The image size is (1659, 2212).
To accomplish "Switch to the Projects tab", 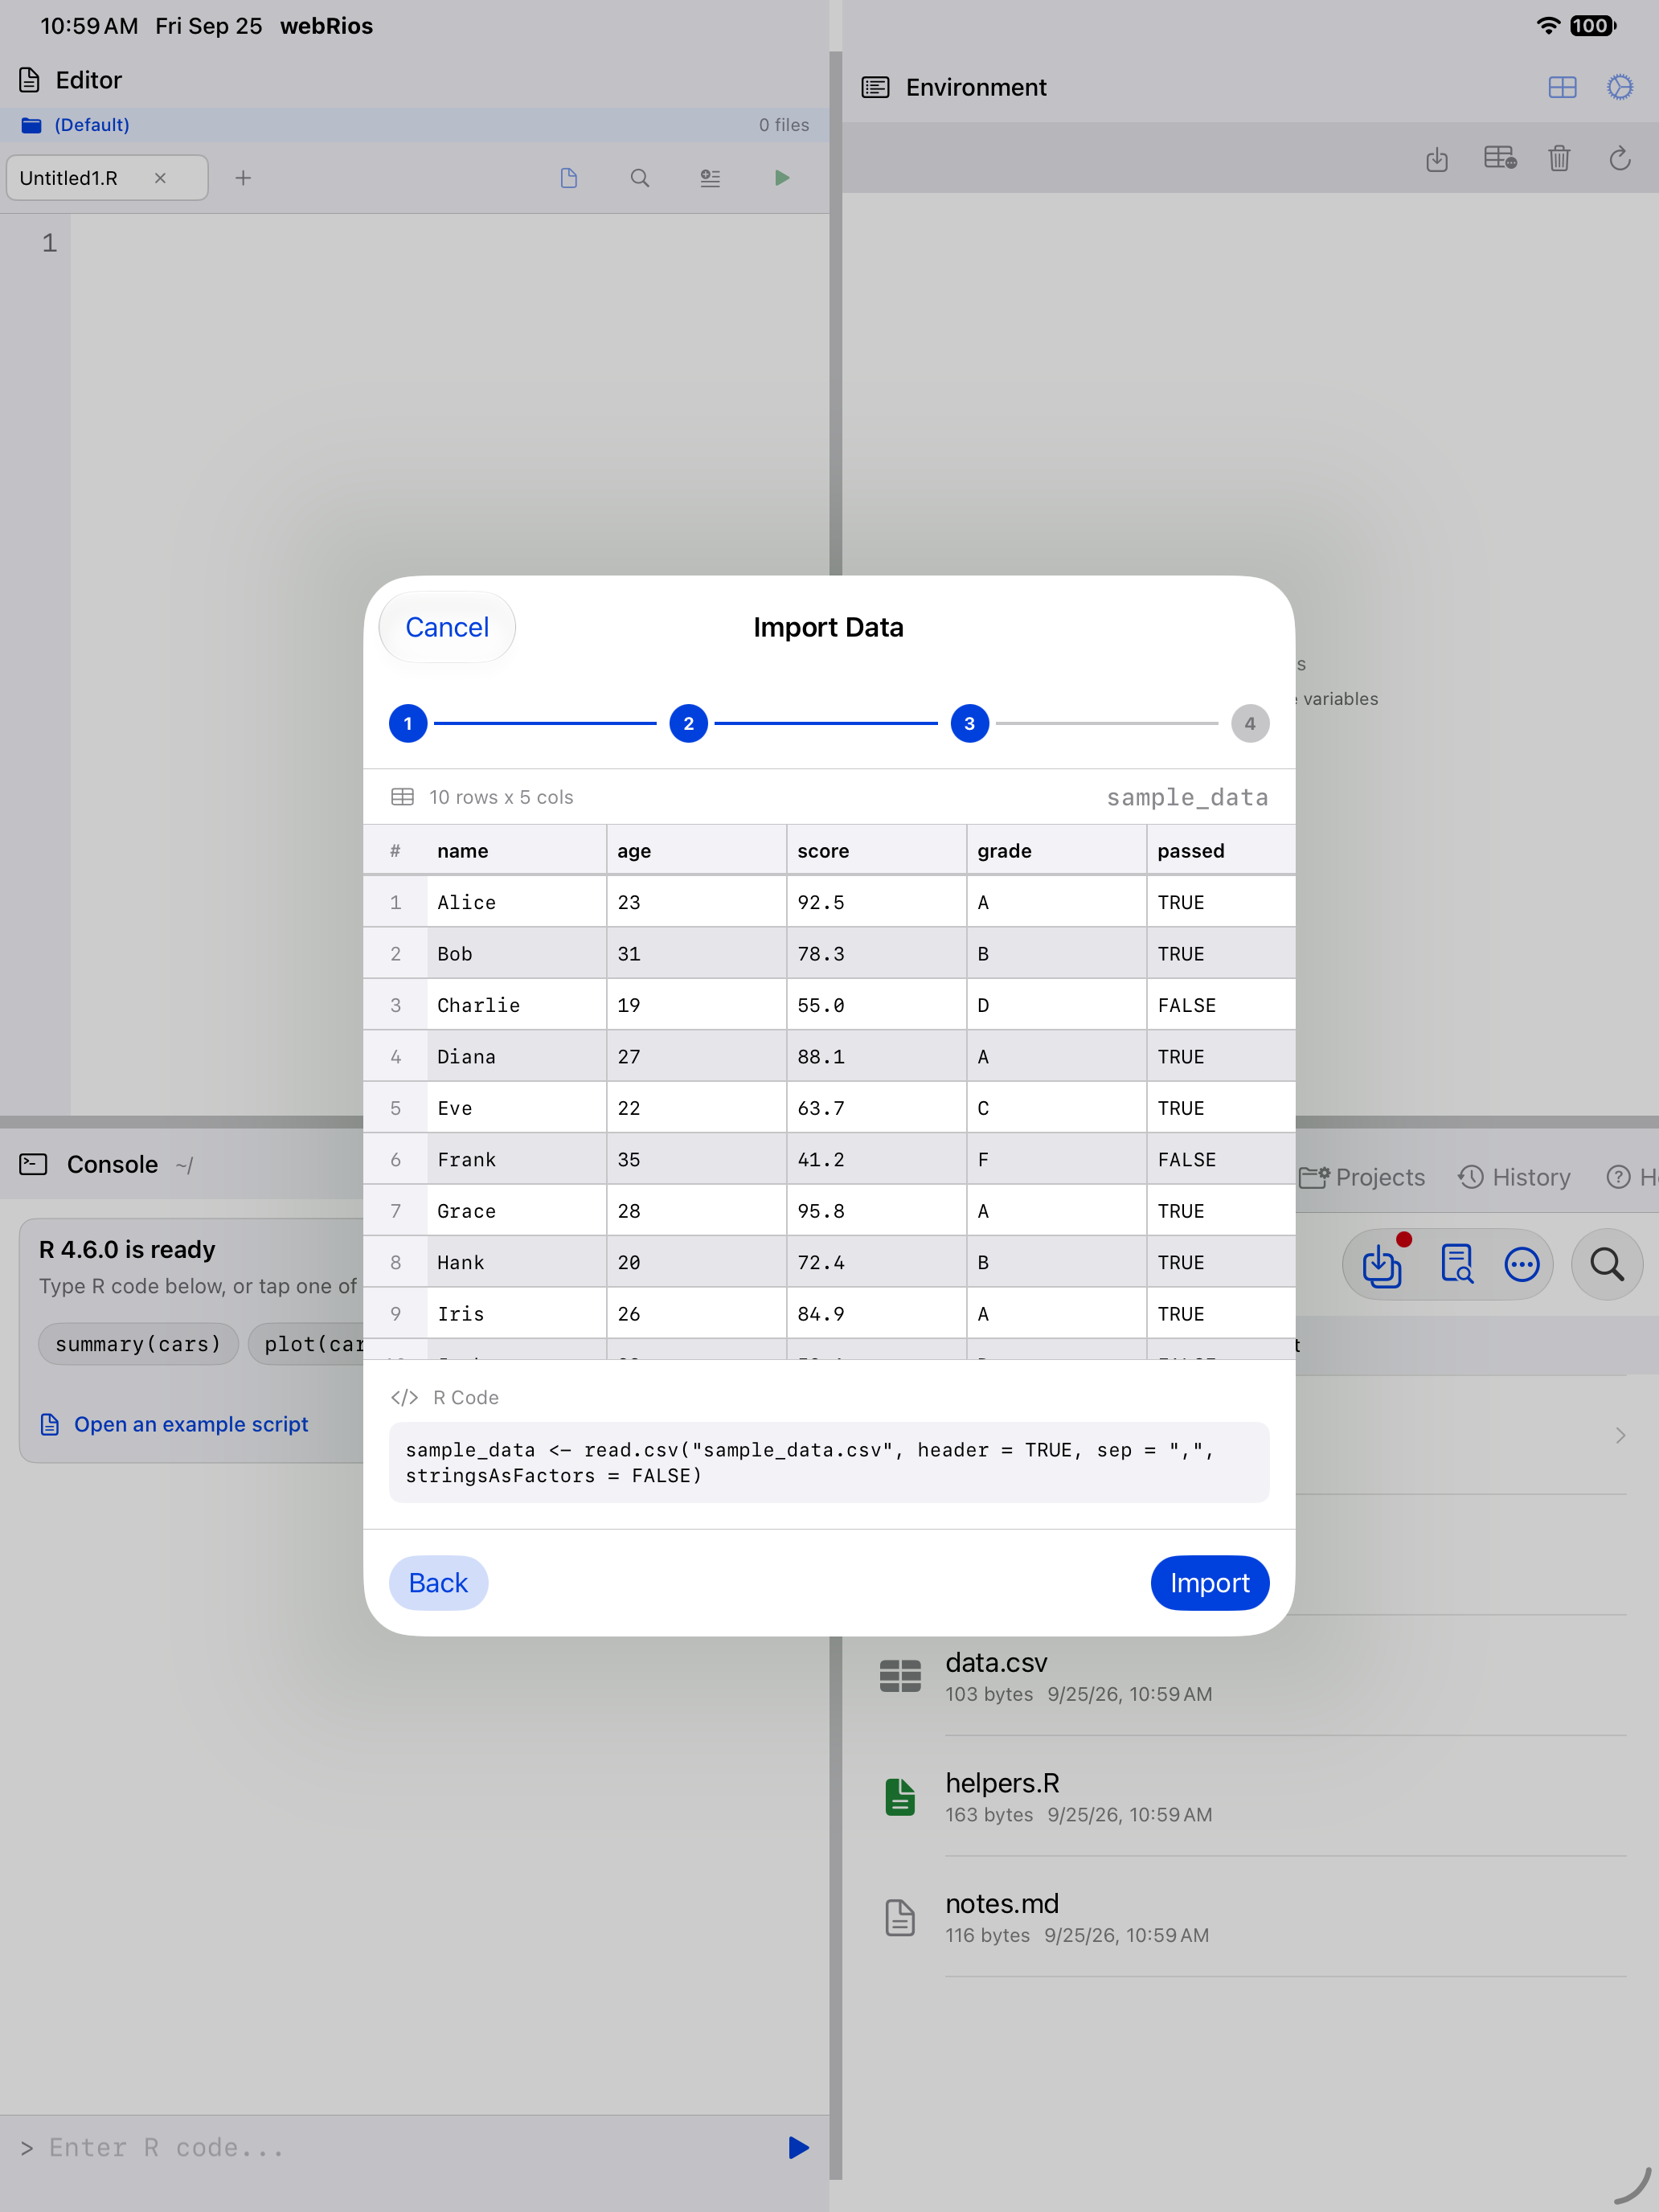I will (x=1363, y=1177).
